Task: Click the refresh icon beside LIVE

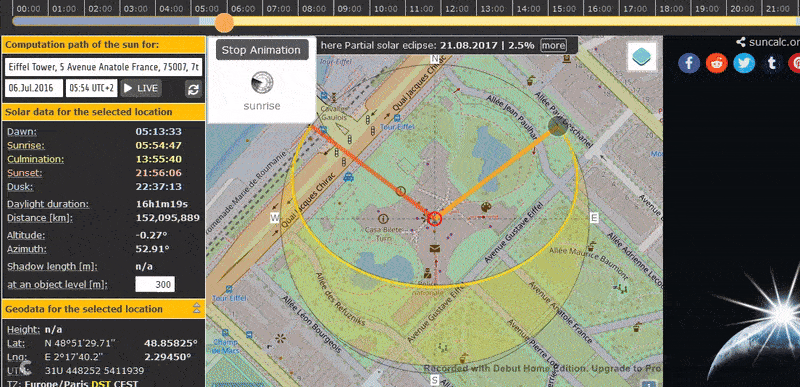Action: [x=193, y=89]
